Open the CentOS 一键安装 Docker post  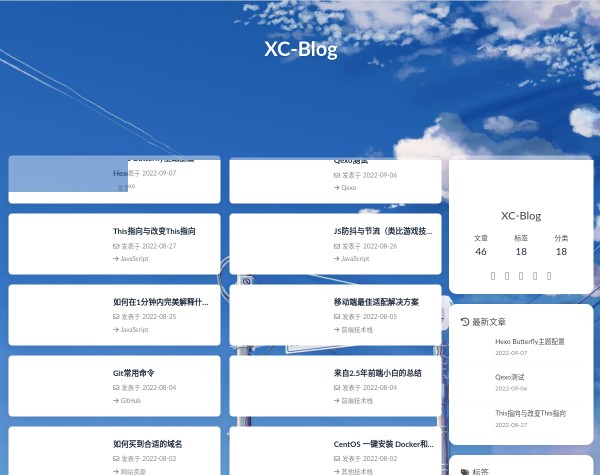point(384,444)
